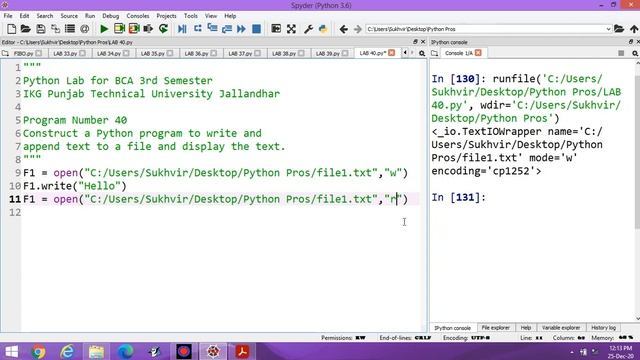Go forward with the right arrow
640x360 pixels.
[x=358, y=29]
